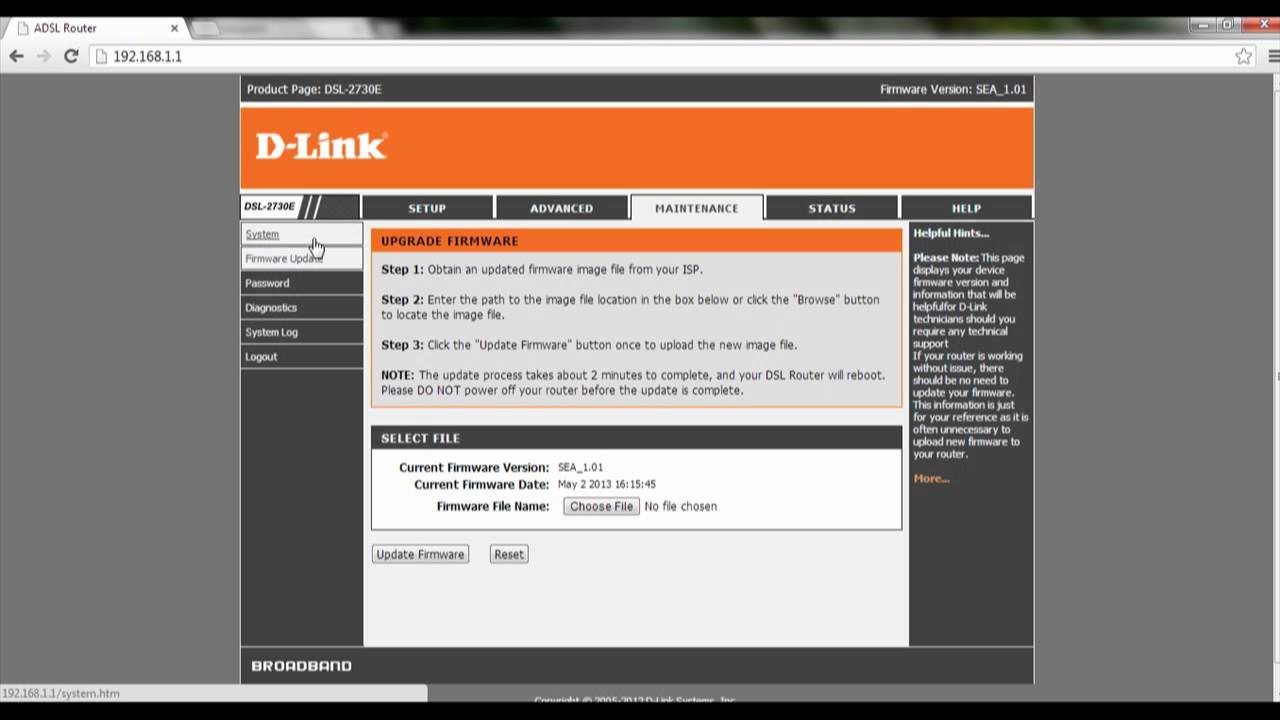Click the Step 1 instruction text
Image resolution: width=1280 pixels, height=720 pixels.
(x=541, y=269)
